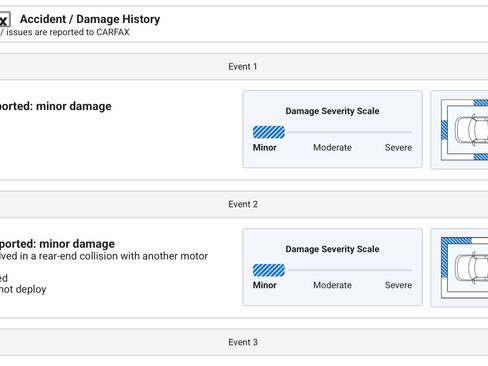Click Event 1 Damage Severity Scale title
The height and width of the screenshot is (366, 488).
click(x=332, y=111)
